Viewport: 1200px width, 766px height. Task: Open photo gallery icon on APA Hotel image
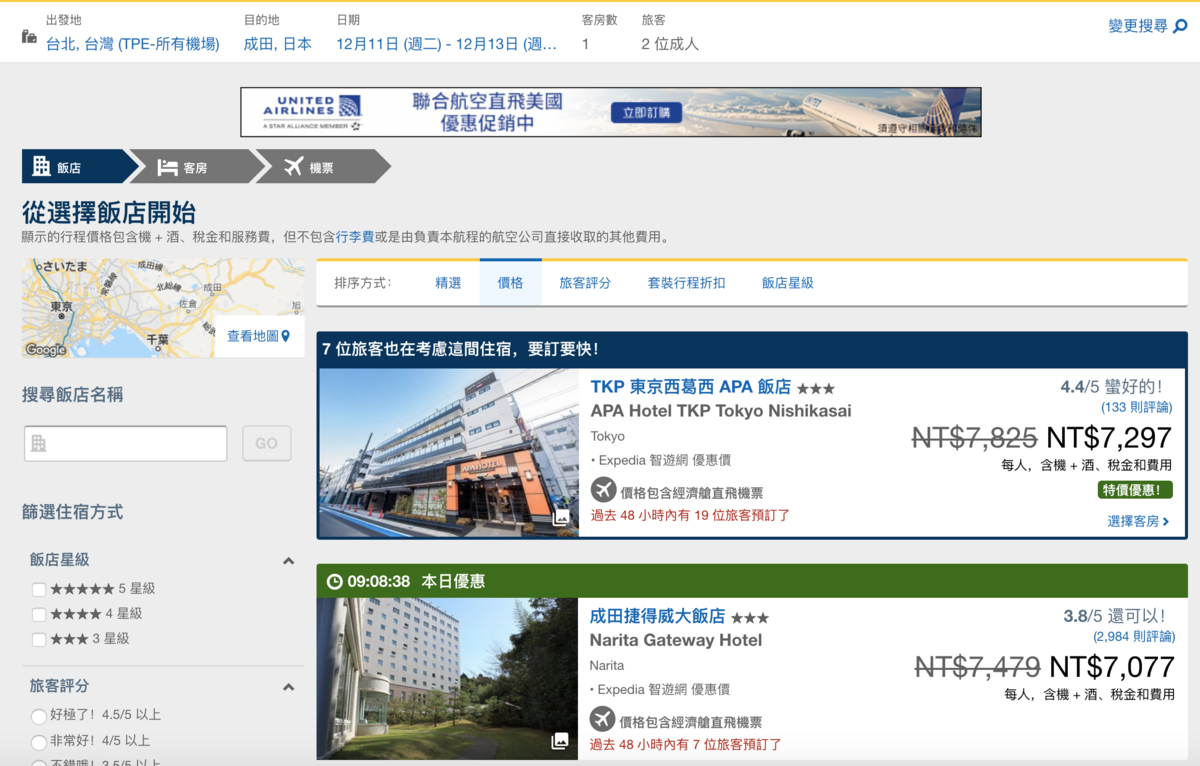click(561, 518)
